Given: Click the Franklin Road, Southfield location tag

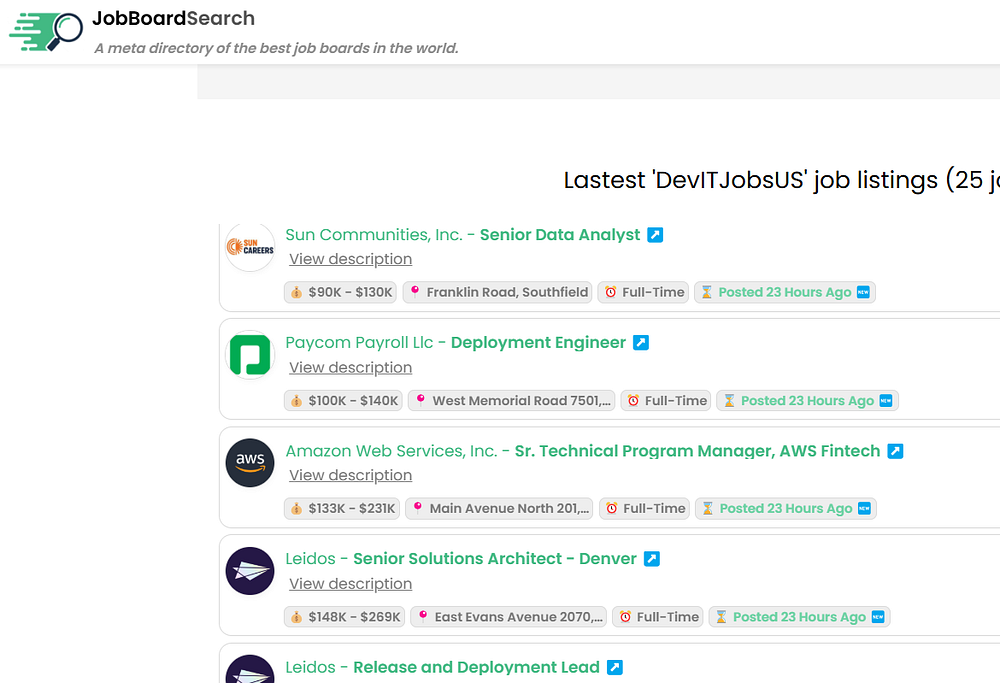Looking at the screenshot, I should pyautogui.click(x=498, y=292).
